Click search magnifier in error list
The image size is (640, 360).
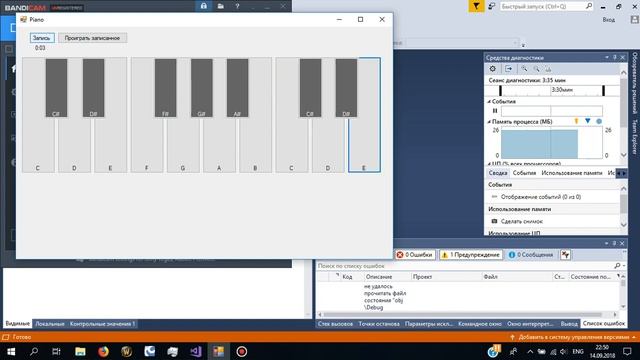point(617,266)
